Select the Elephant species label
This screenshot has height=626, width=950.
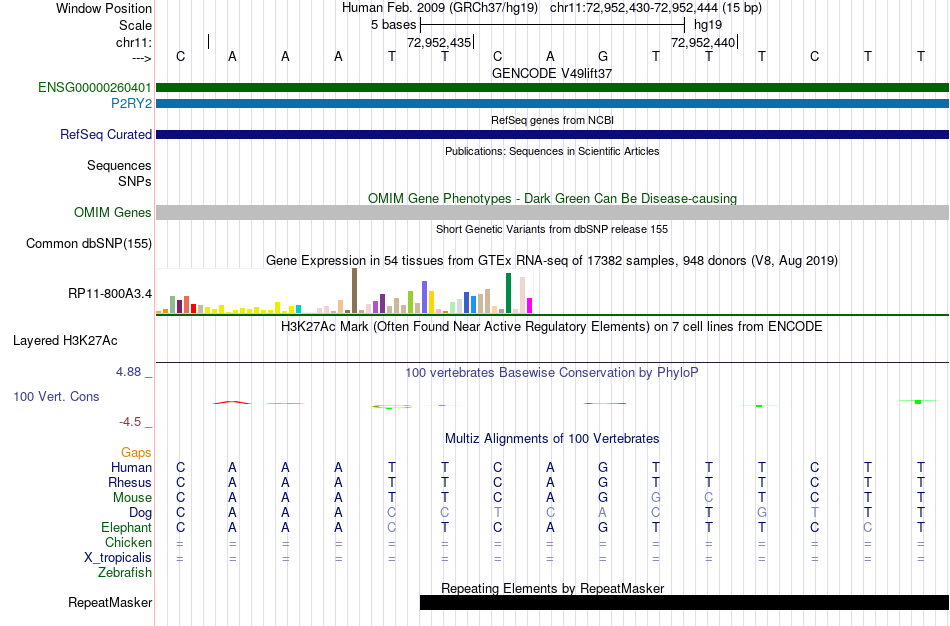tap(127, 527)
